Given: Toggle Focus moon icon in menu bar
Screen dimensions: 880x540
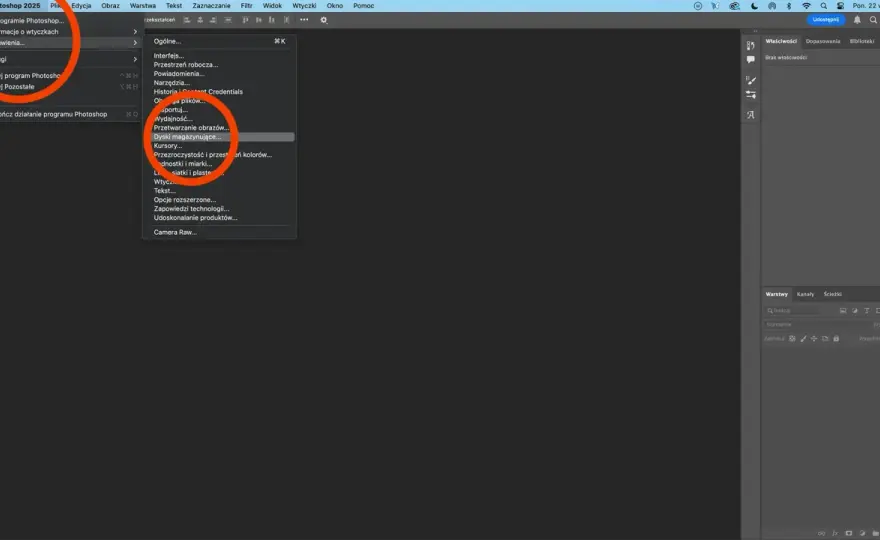Looking at the screenshot, I should [754, 6].
